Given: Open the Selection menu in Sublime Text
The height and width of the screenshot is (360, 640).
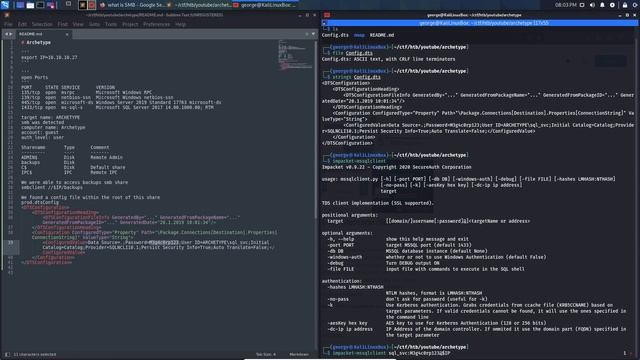Looking at the screenshot, I should coord(42,24).
